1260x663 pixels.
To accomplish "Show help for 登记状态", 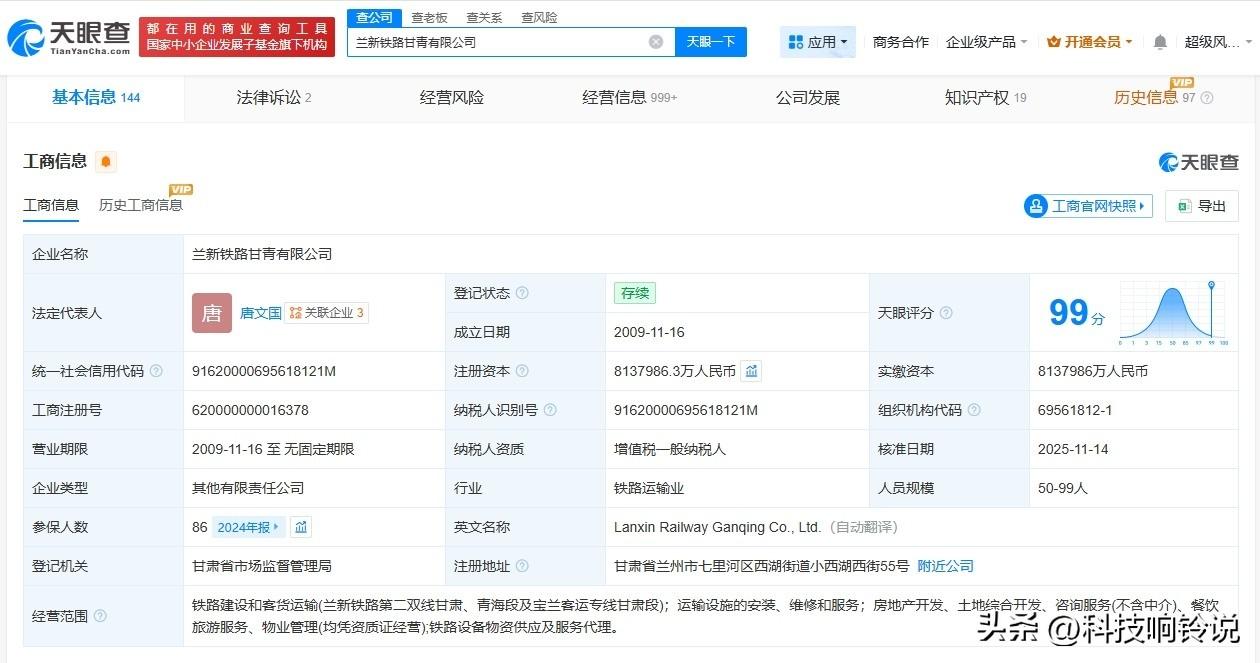I will coord(522,293).
